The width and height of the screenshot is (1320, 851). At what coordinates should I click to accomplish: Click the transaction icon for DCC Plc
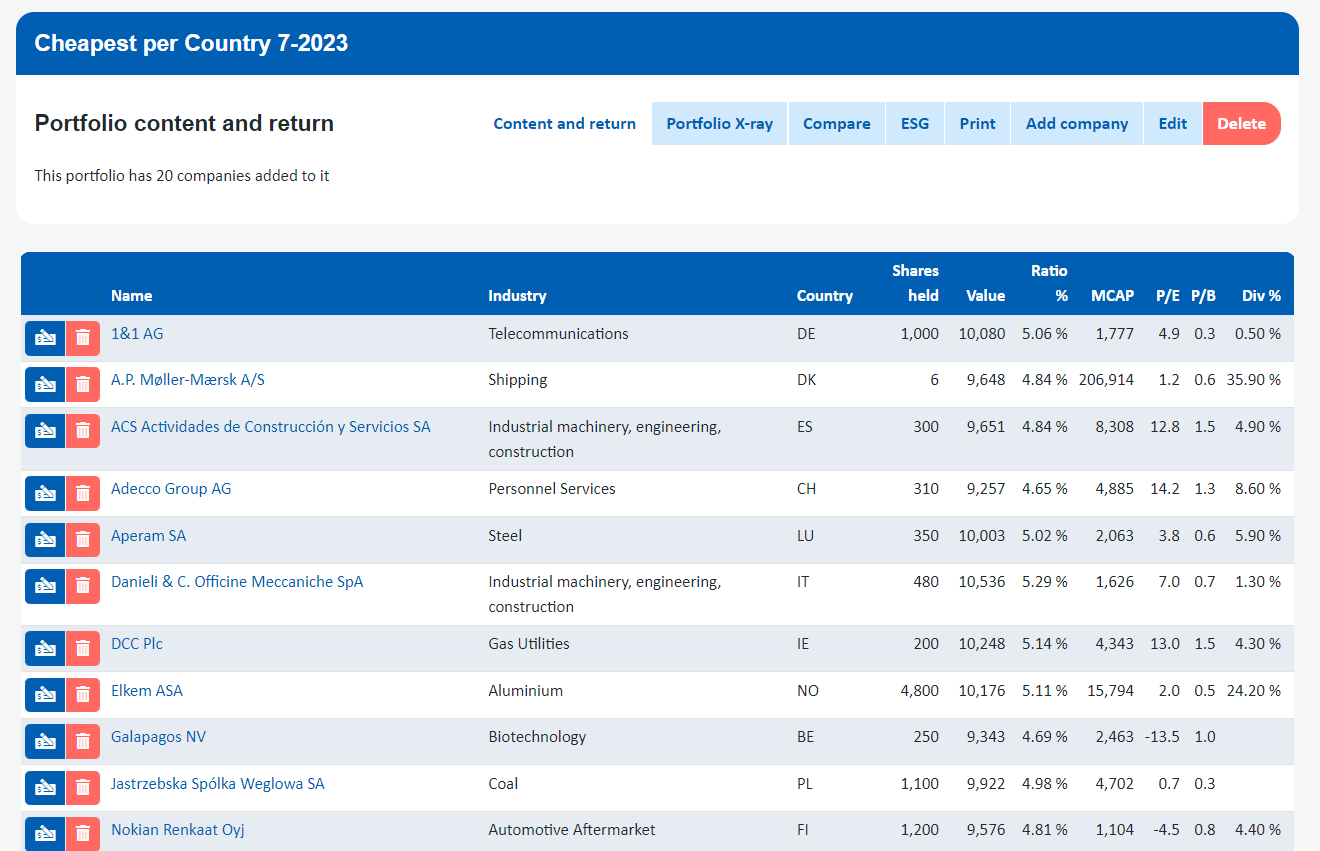45,648
